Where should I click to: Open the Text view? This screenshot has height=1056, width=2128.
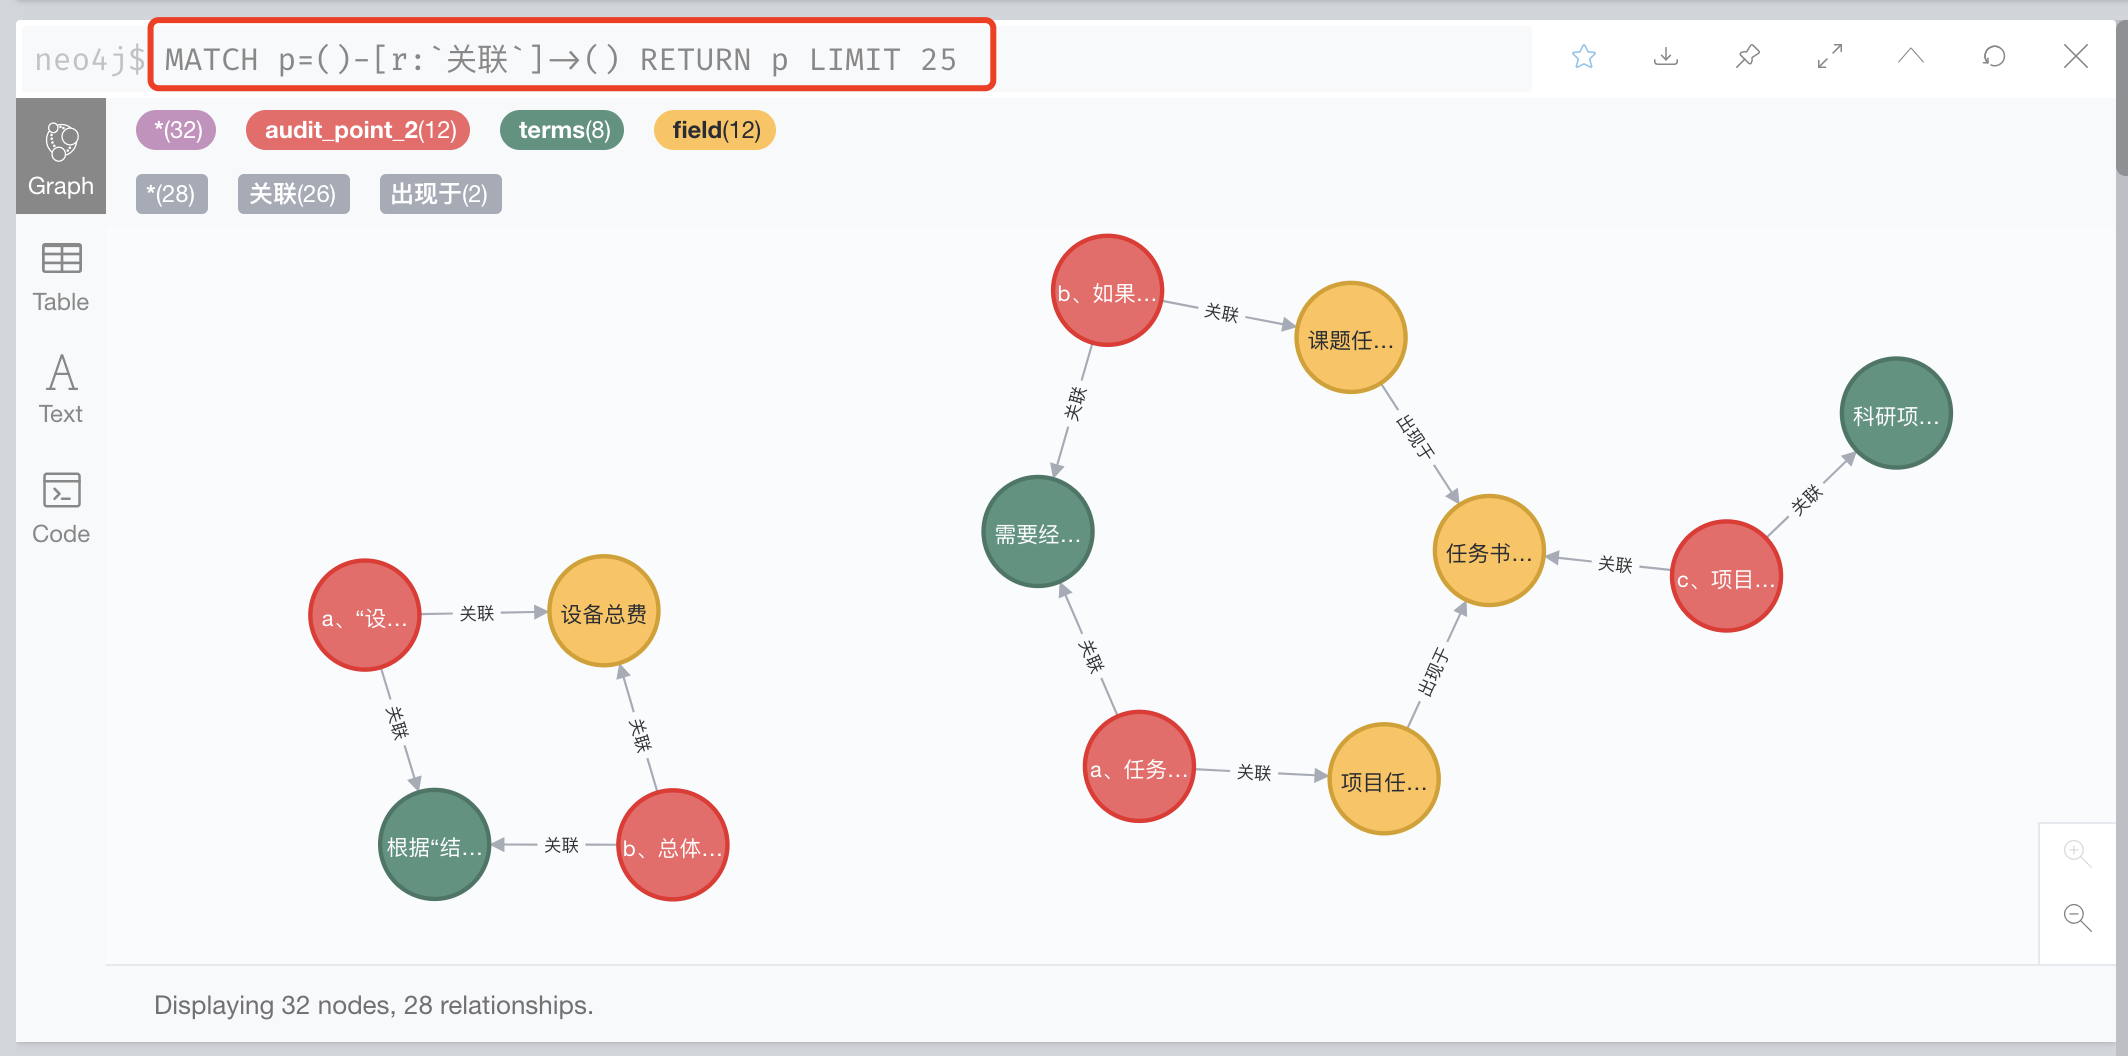point(61,390)
